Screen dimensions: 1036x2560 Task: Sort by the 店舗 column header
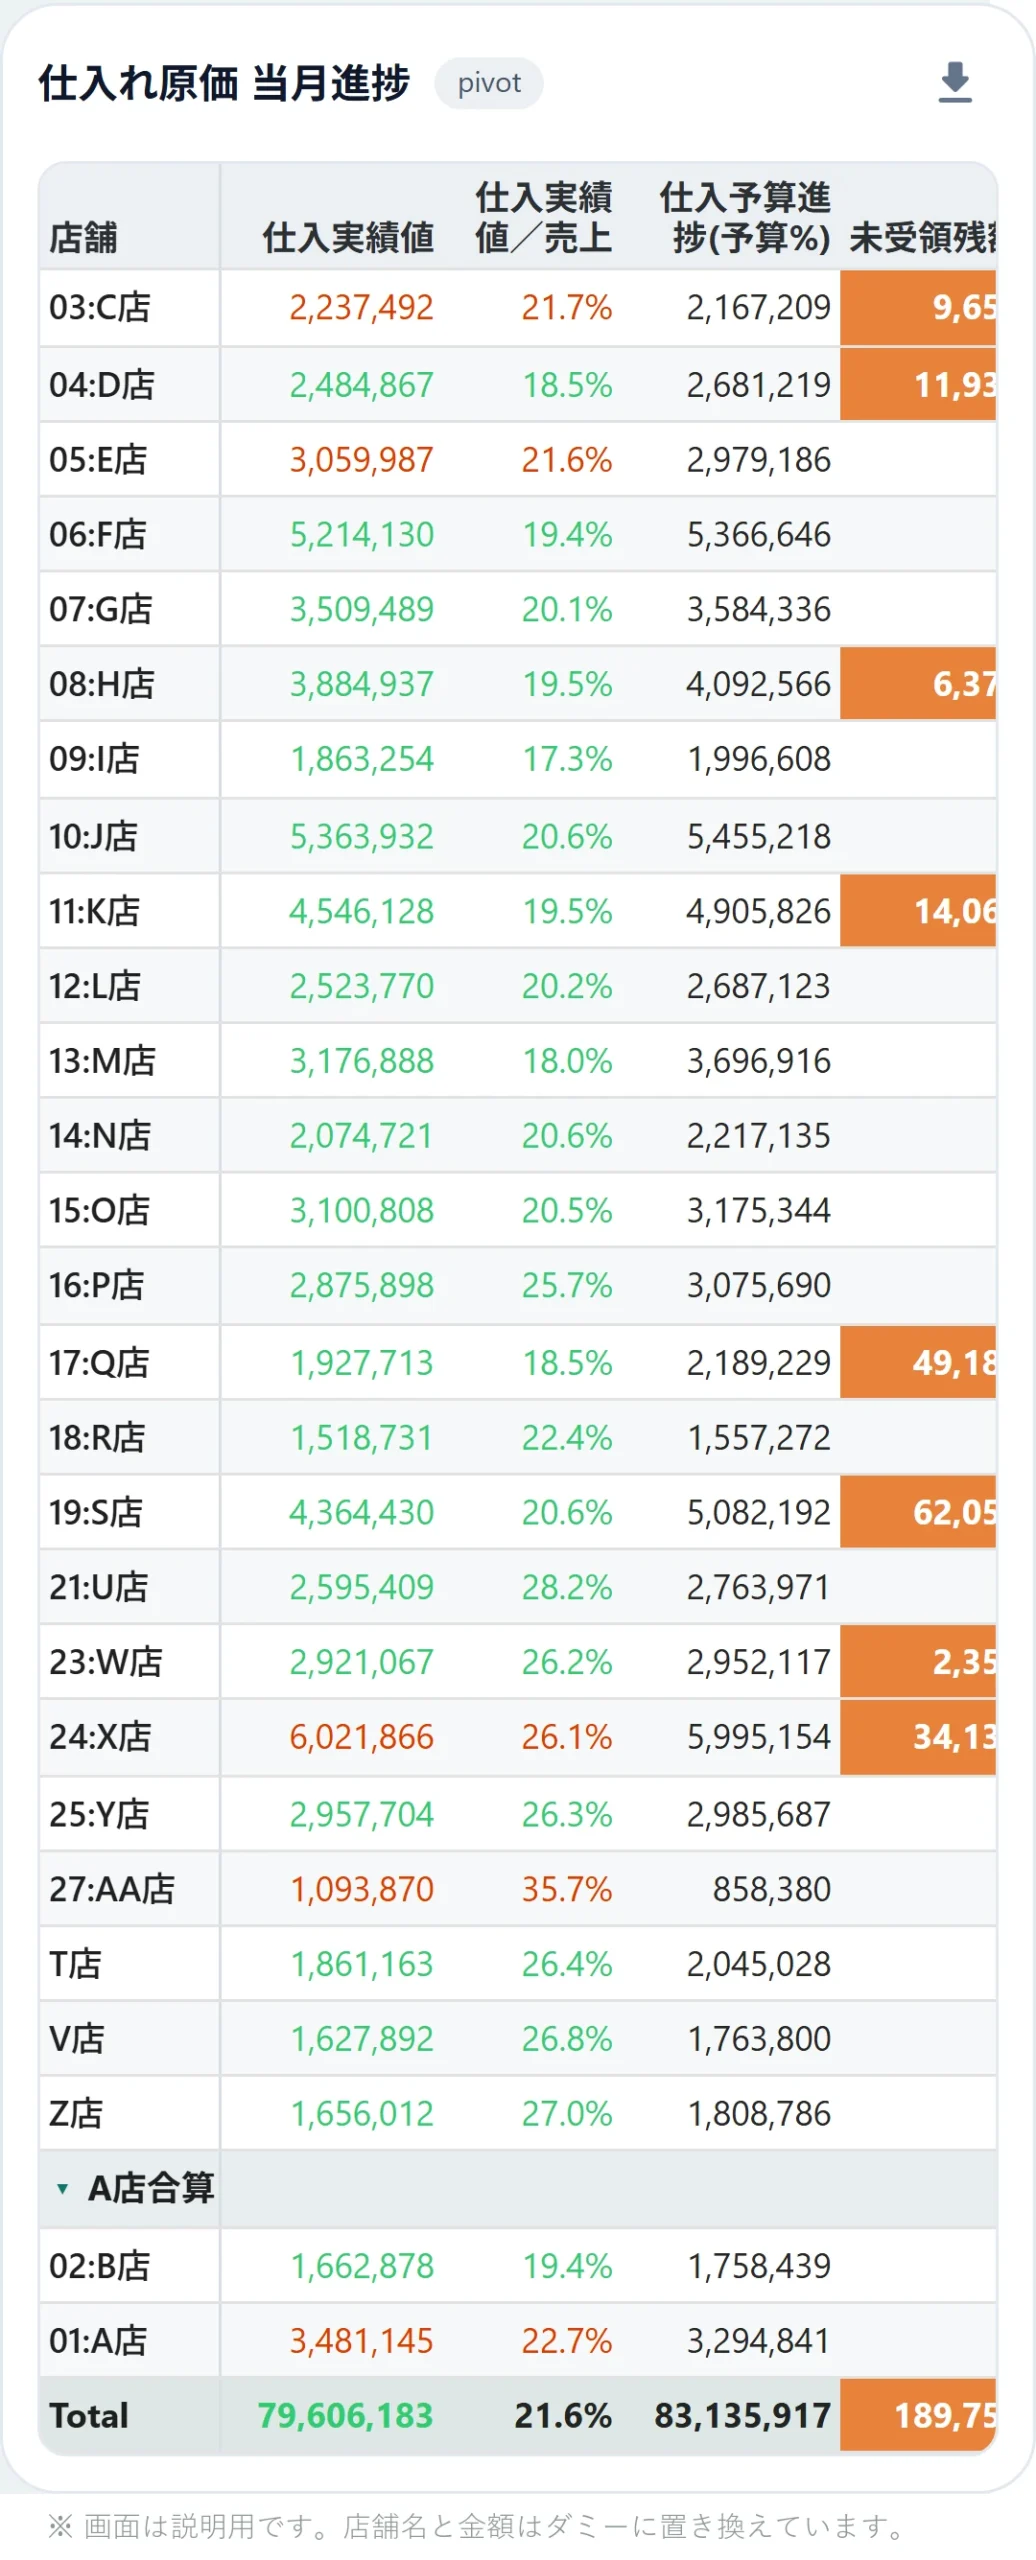point(84,238)
